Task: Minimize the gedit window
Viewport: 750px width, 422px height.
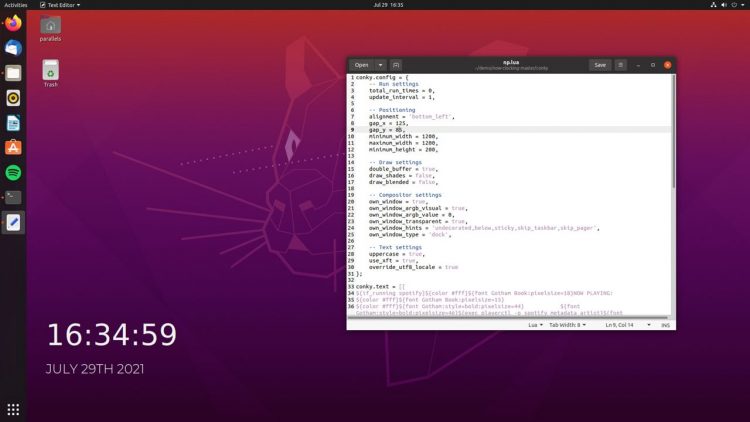Action: pos(638,65)
